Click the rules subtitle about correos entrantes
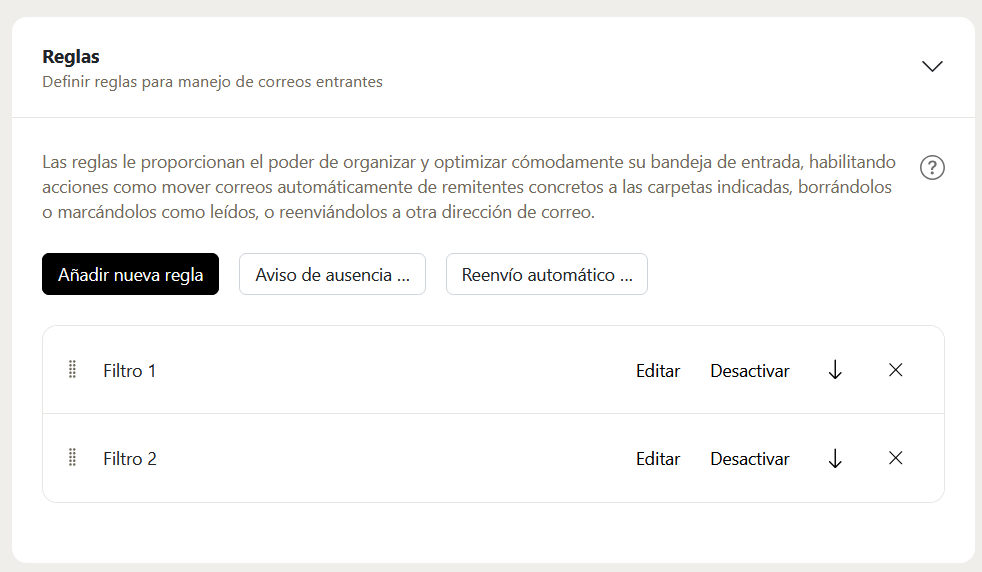 click(212, 82)
